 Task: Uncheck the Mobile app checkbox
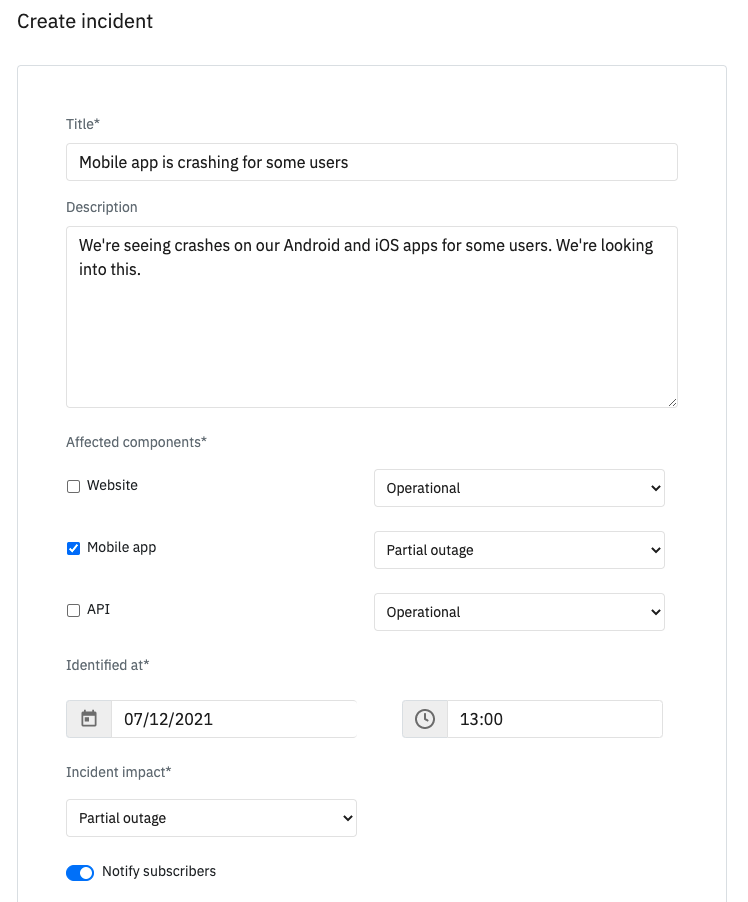[x=73, y=548]
